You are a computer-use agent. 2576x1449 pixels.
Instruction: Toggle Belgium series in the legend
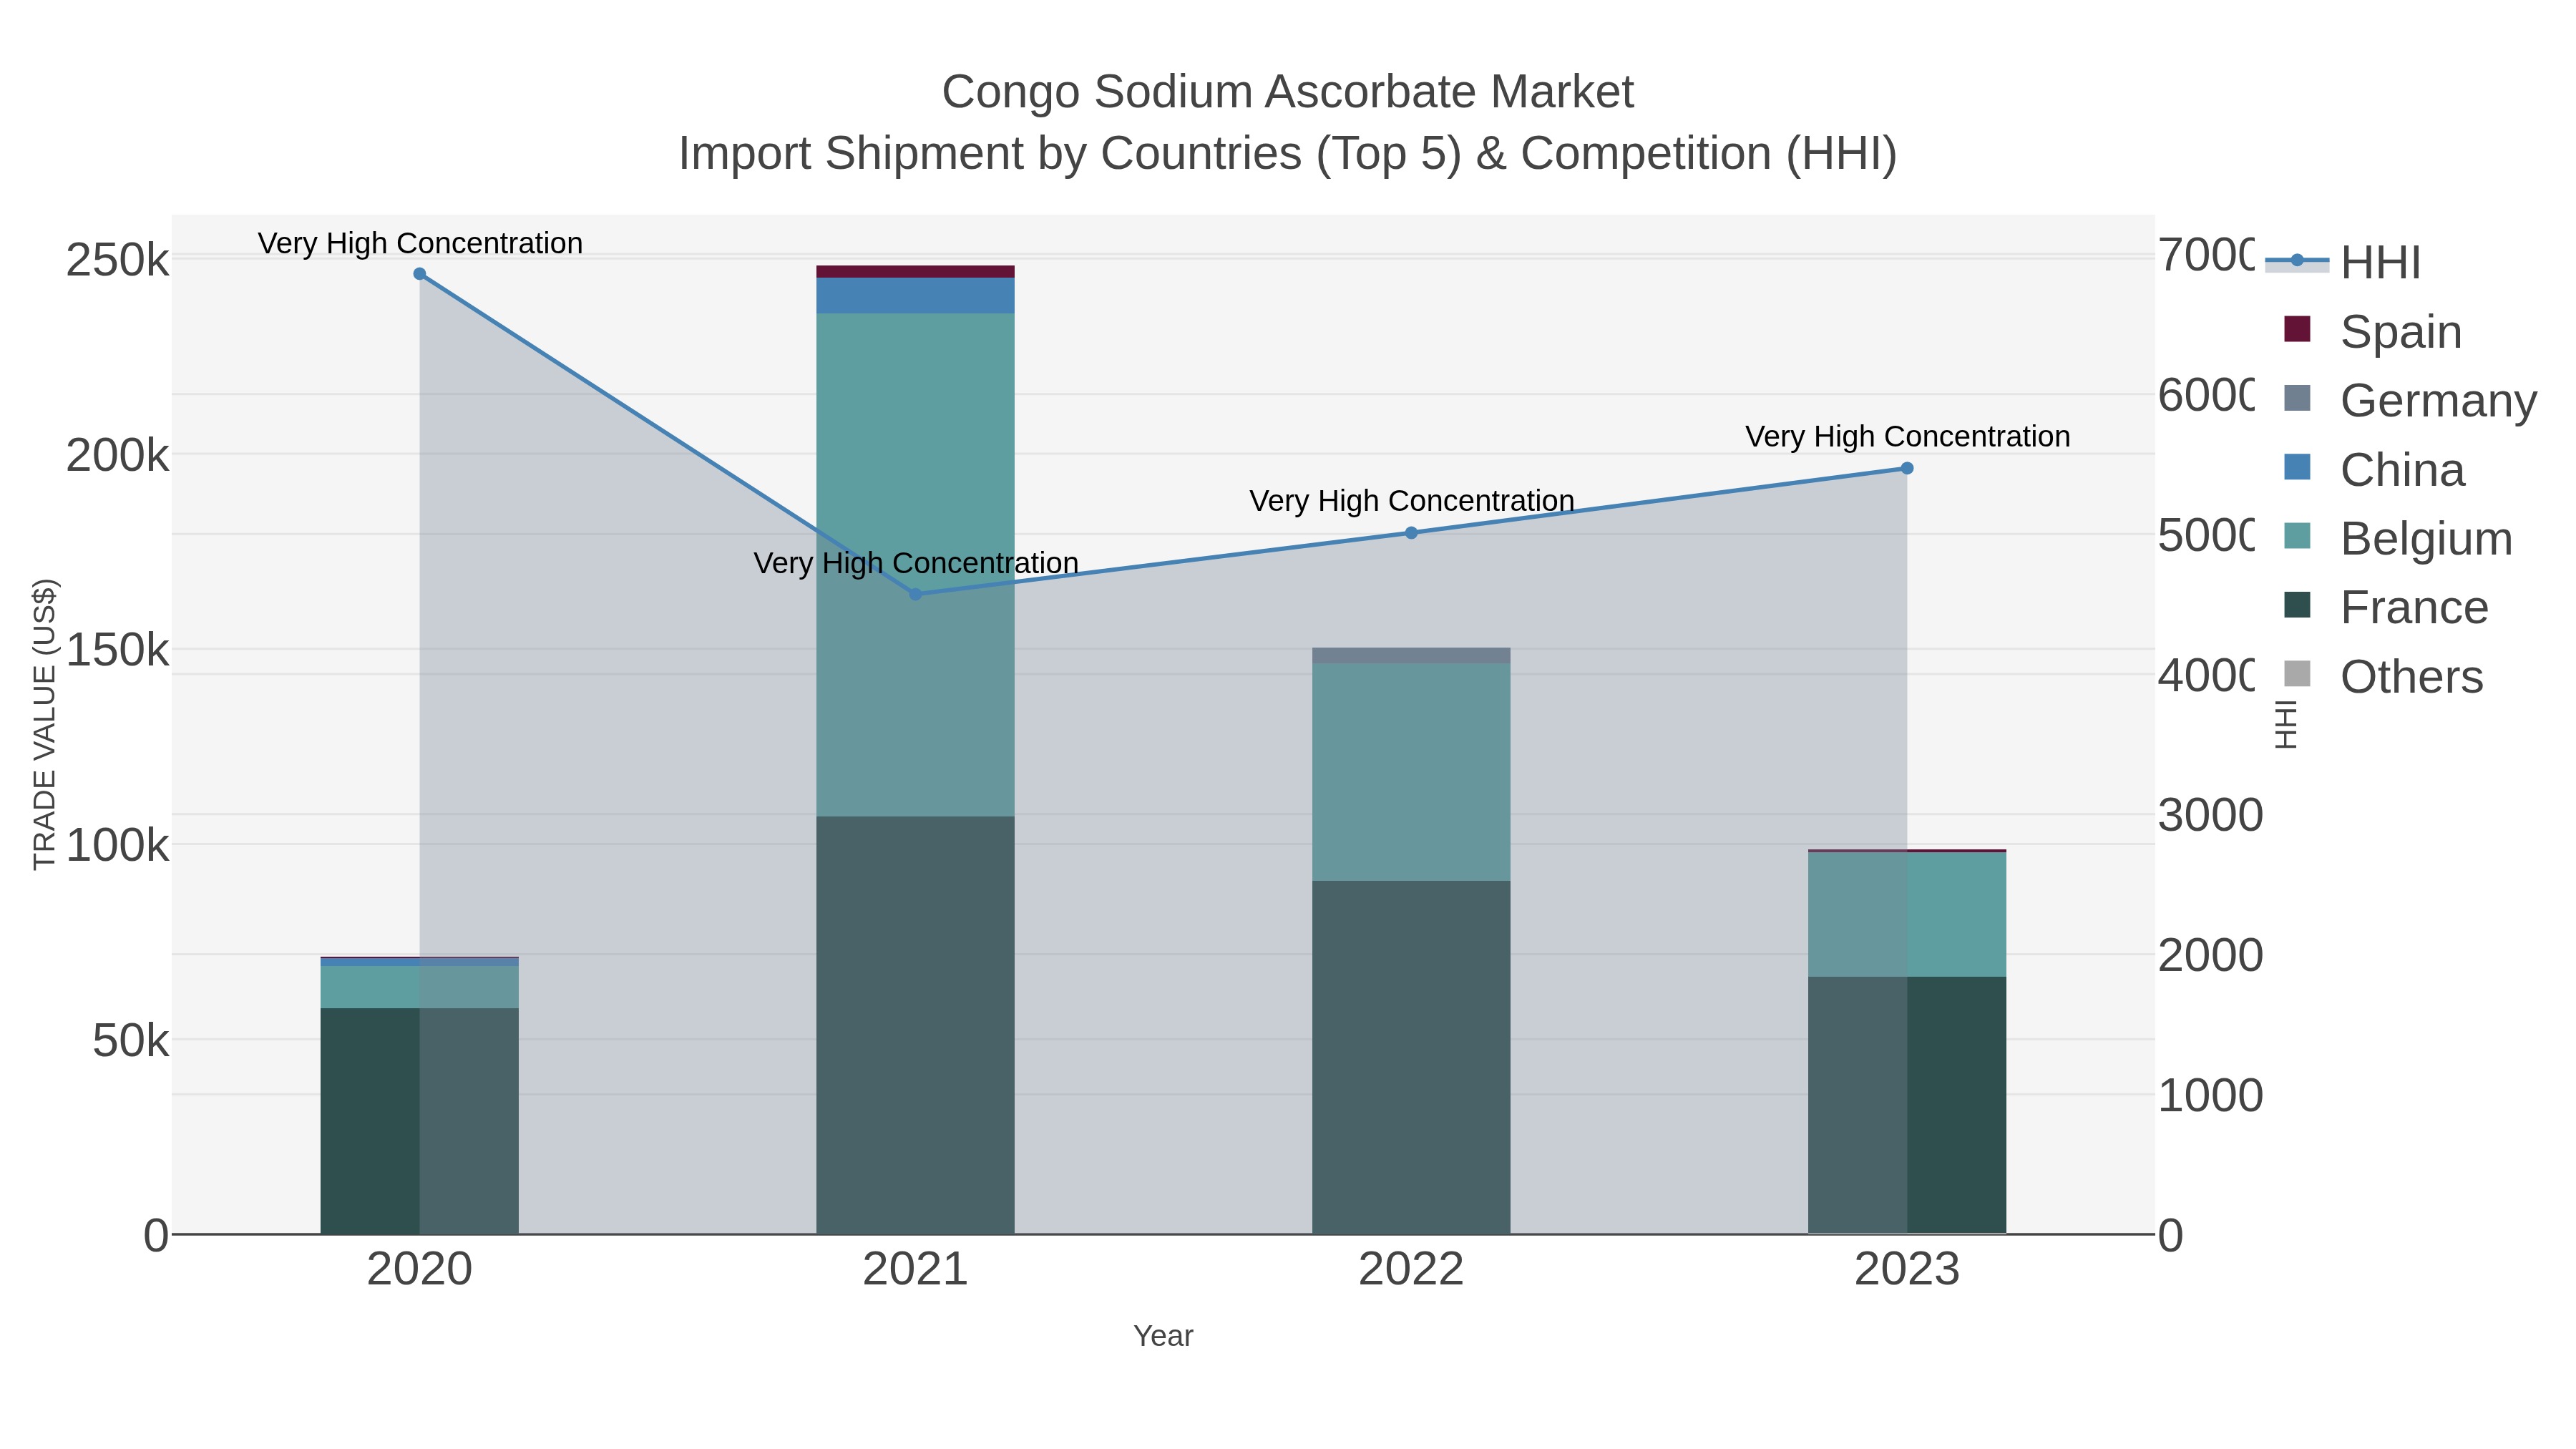point(2398,538)
